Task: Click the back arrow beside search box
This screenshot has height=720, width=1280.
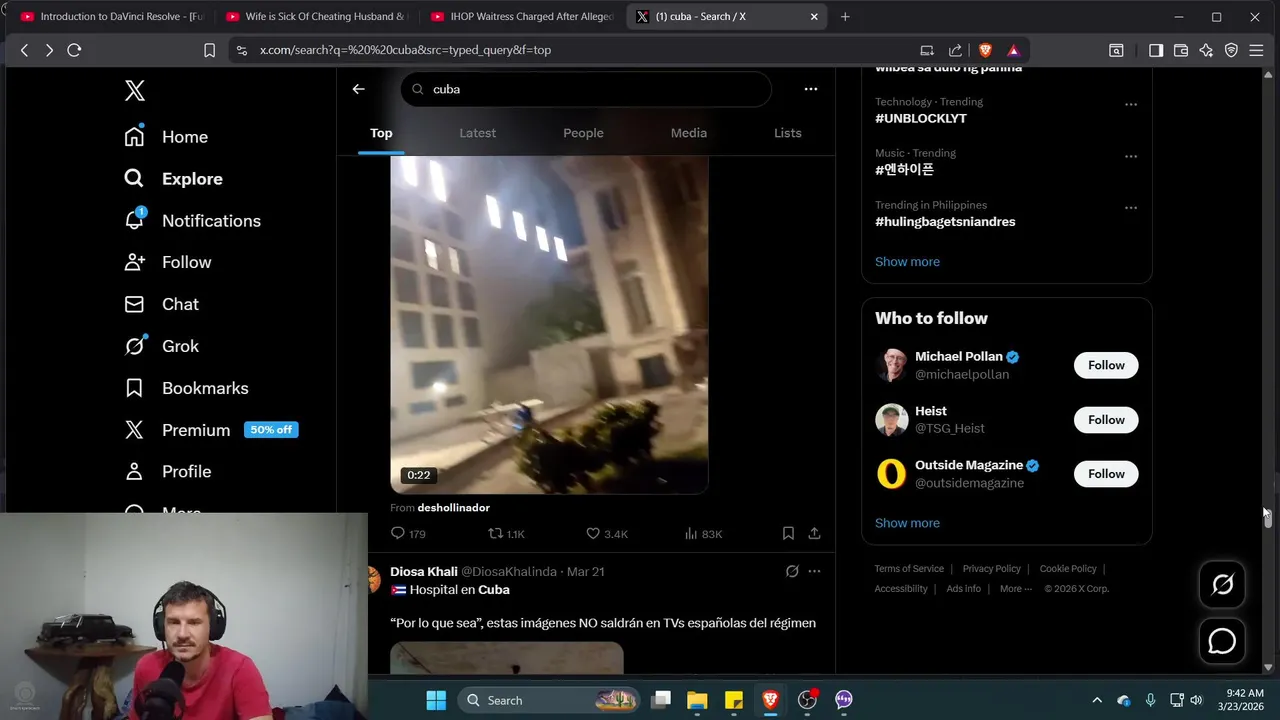Action: (x=358, y=89)
